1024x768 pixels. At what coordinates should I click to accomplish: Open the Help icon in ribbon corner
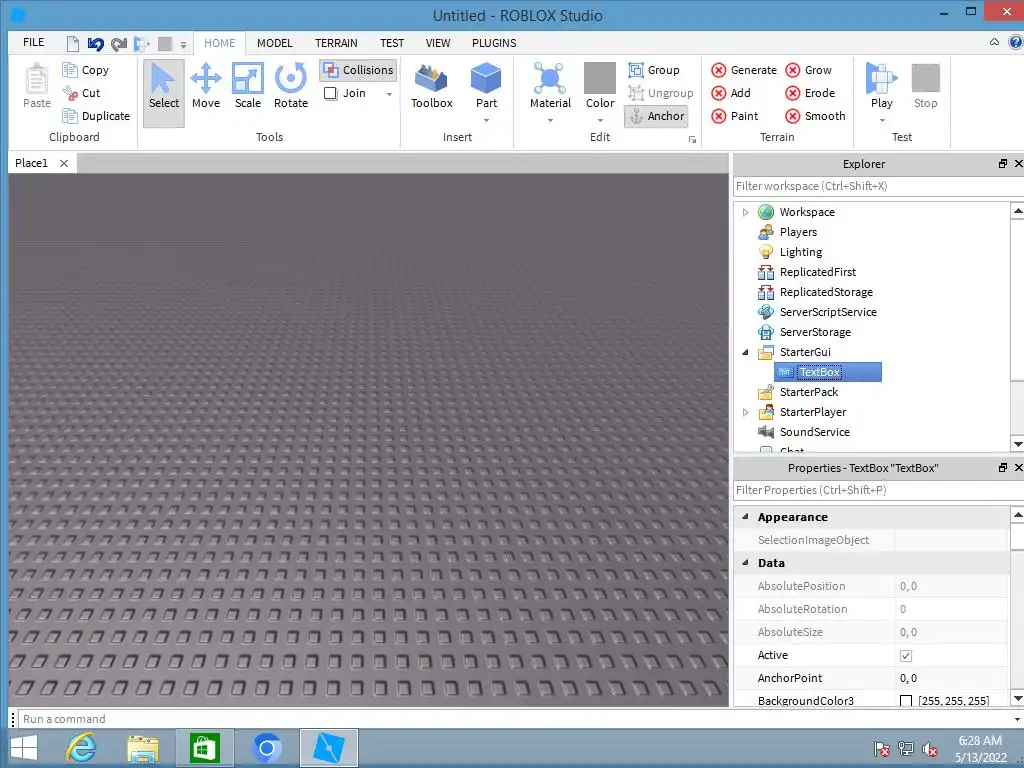coord(1016,42)
